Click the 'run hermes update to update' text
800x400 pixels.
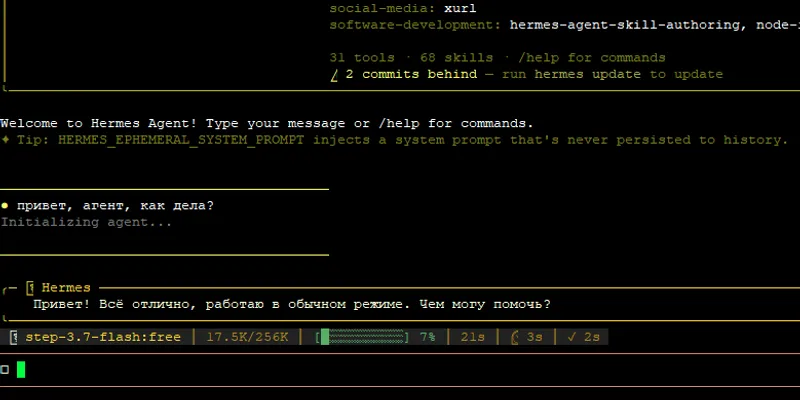coord(612,74)
